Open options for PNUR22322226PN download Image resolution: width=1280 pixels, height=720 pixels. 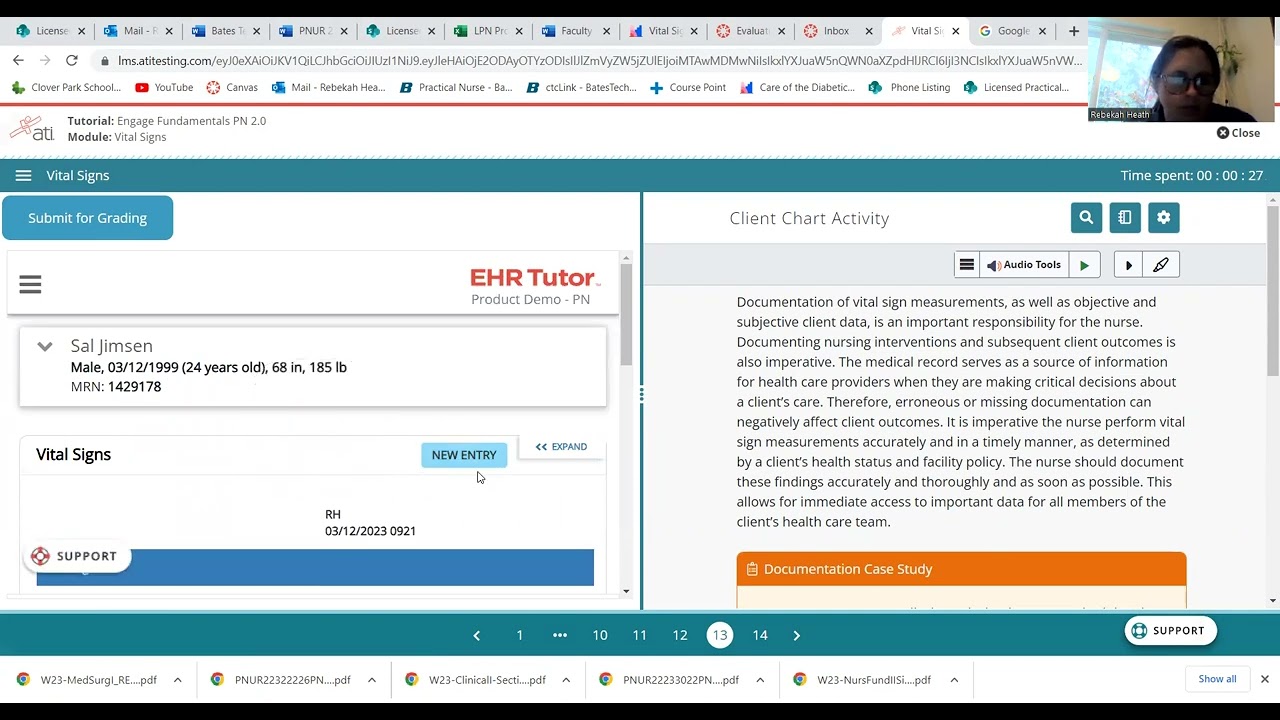[371, 680]
